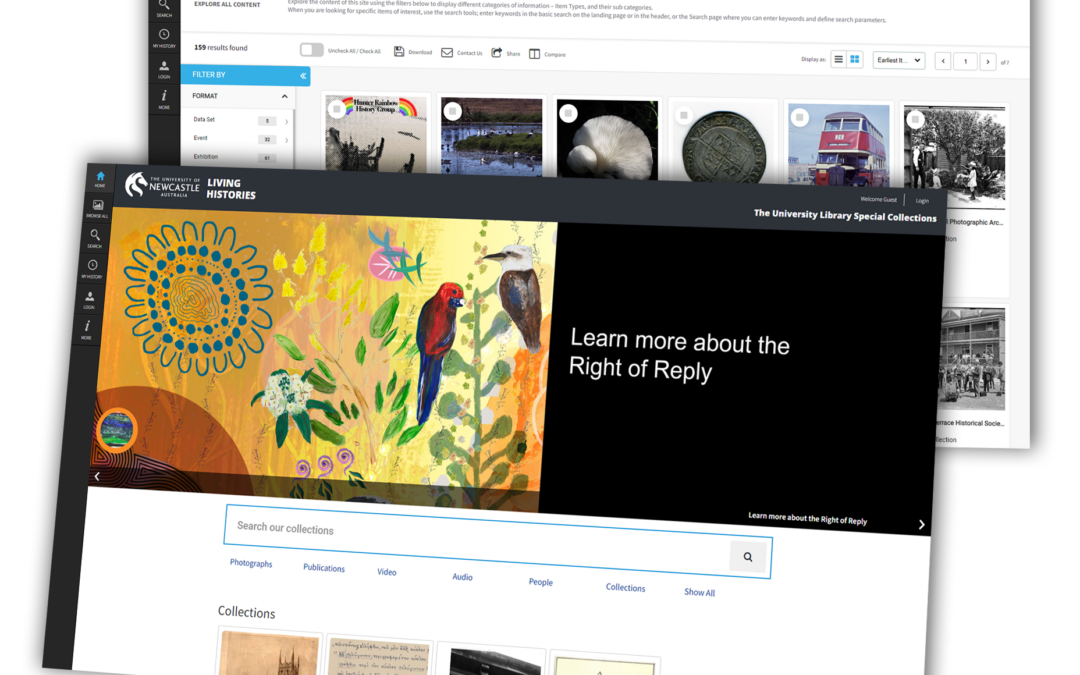Click the Share icon in results toolbar
The image size is (1080, 675).
tap(497, 53)
